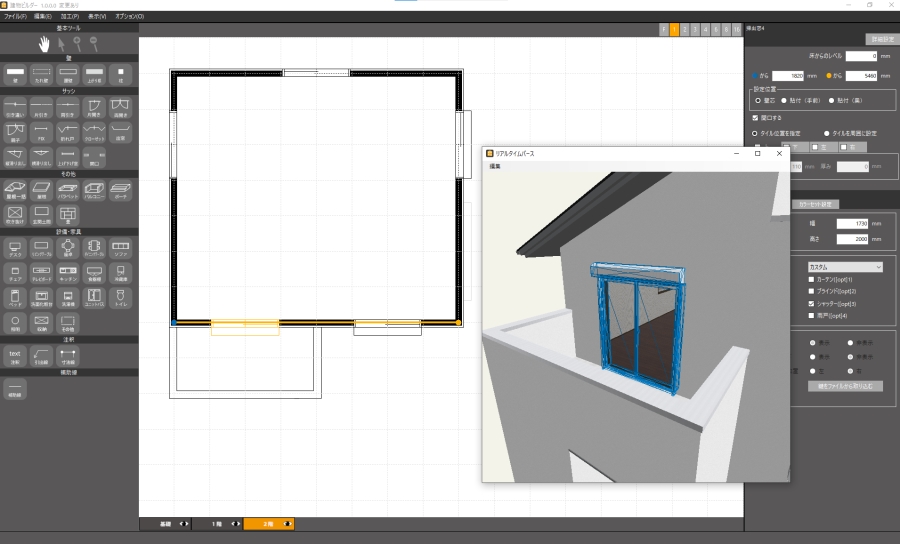Open the カスタム dropdown list
The width and height of the screenshot is (900, 544).
coord(845,267)
